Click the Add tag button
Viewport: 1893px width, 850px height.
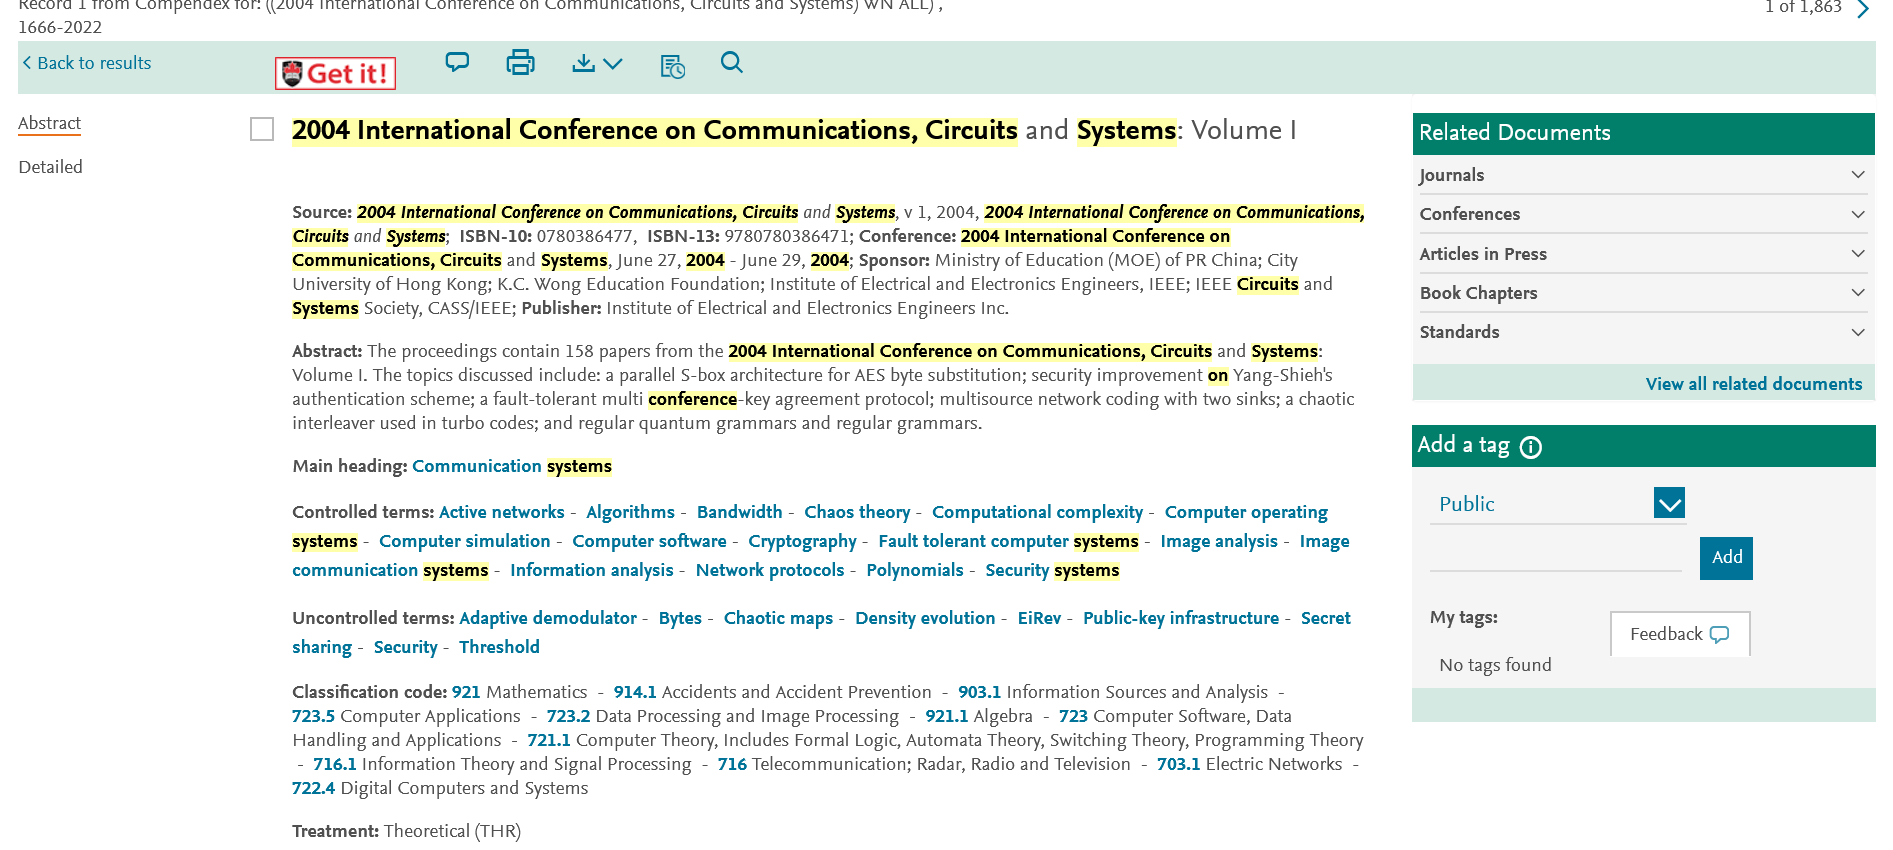tap(1726, 558)
